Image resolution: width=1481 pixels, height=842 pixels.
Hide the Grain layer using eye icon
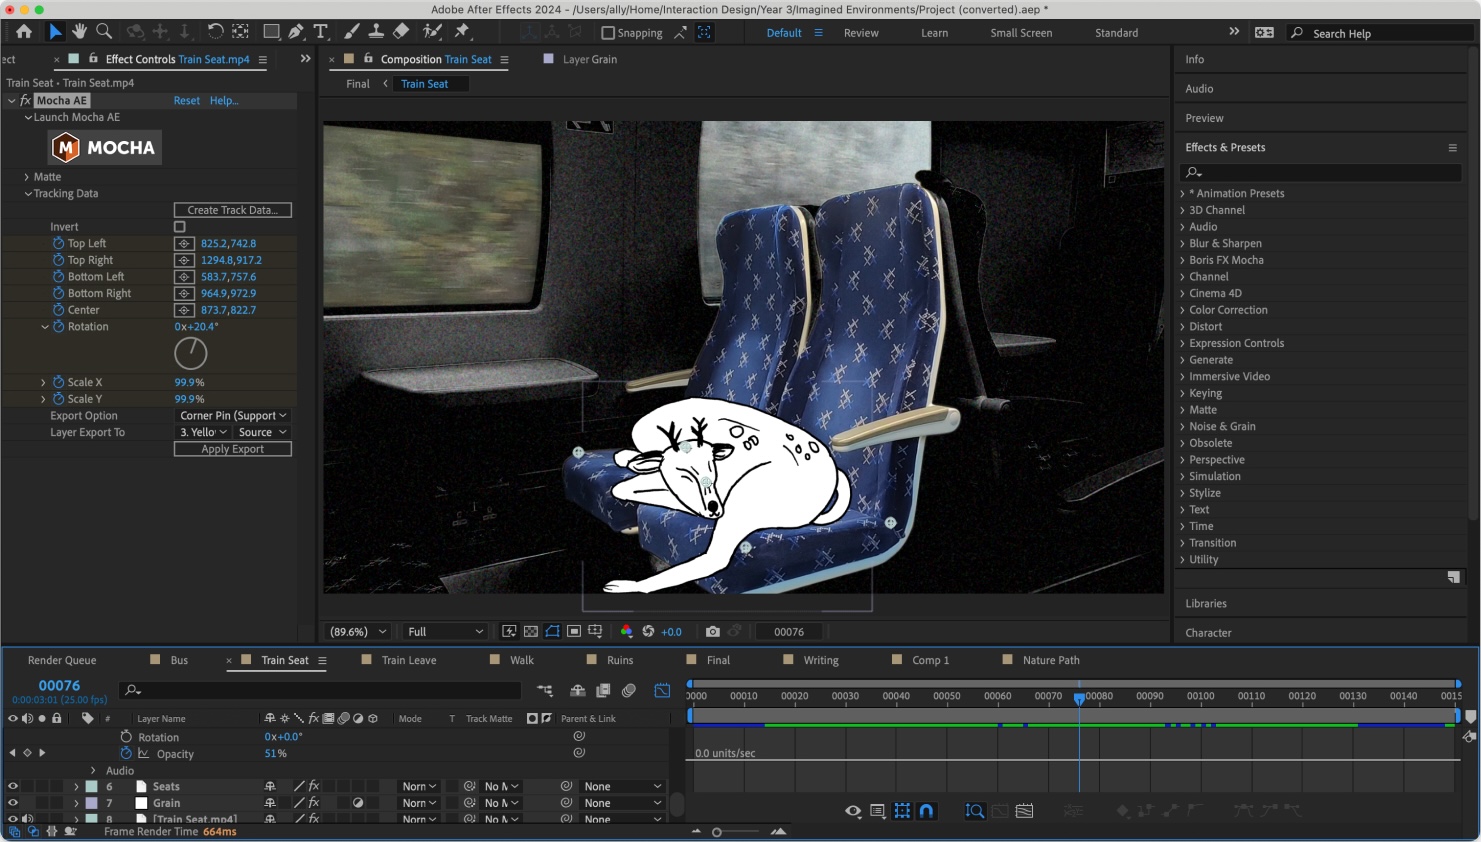(x=13, y=803)
